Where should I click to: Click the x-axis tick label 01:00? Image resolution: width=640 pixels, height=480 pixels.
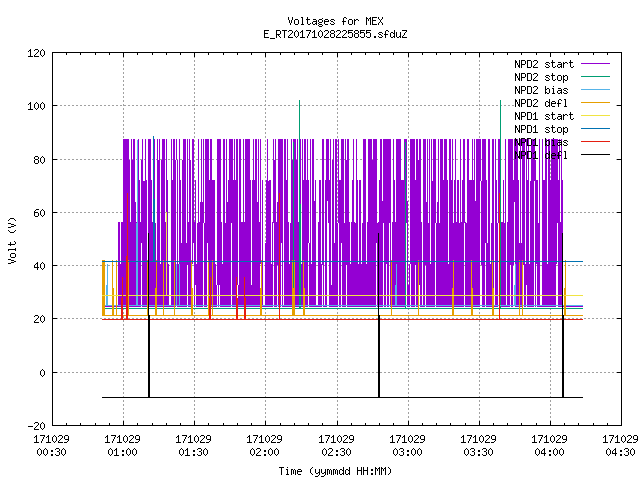(x=122, y=453)
